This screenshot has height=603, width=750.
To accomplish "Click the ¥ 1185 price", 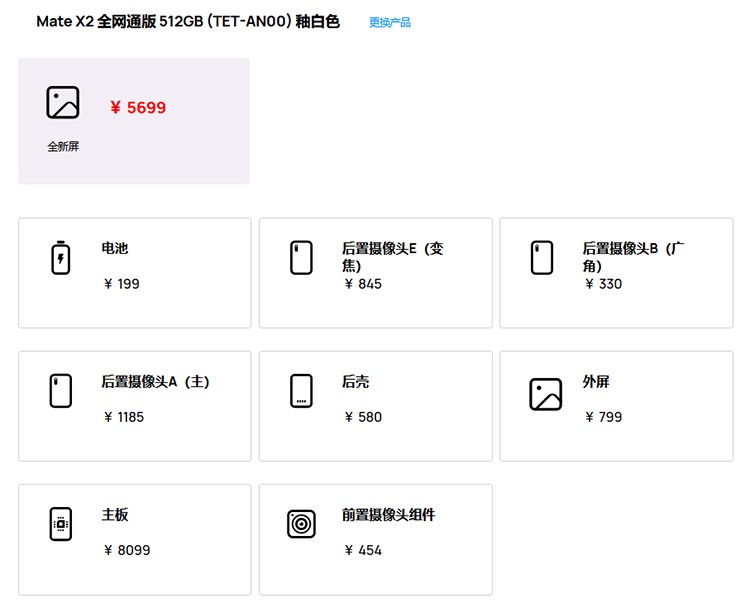I will tap(124, 417).
